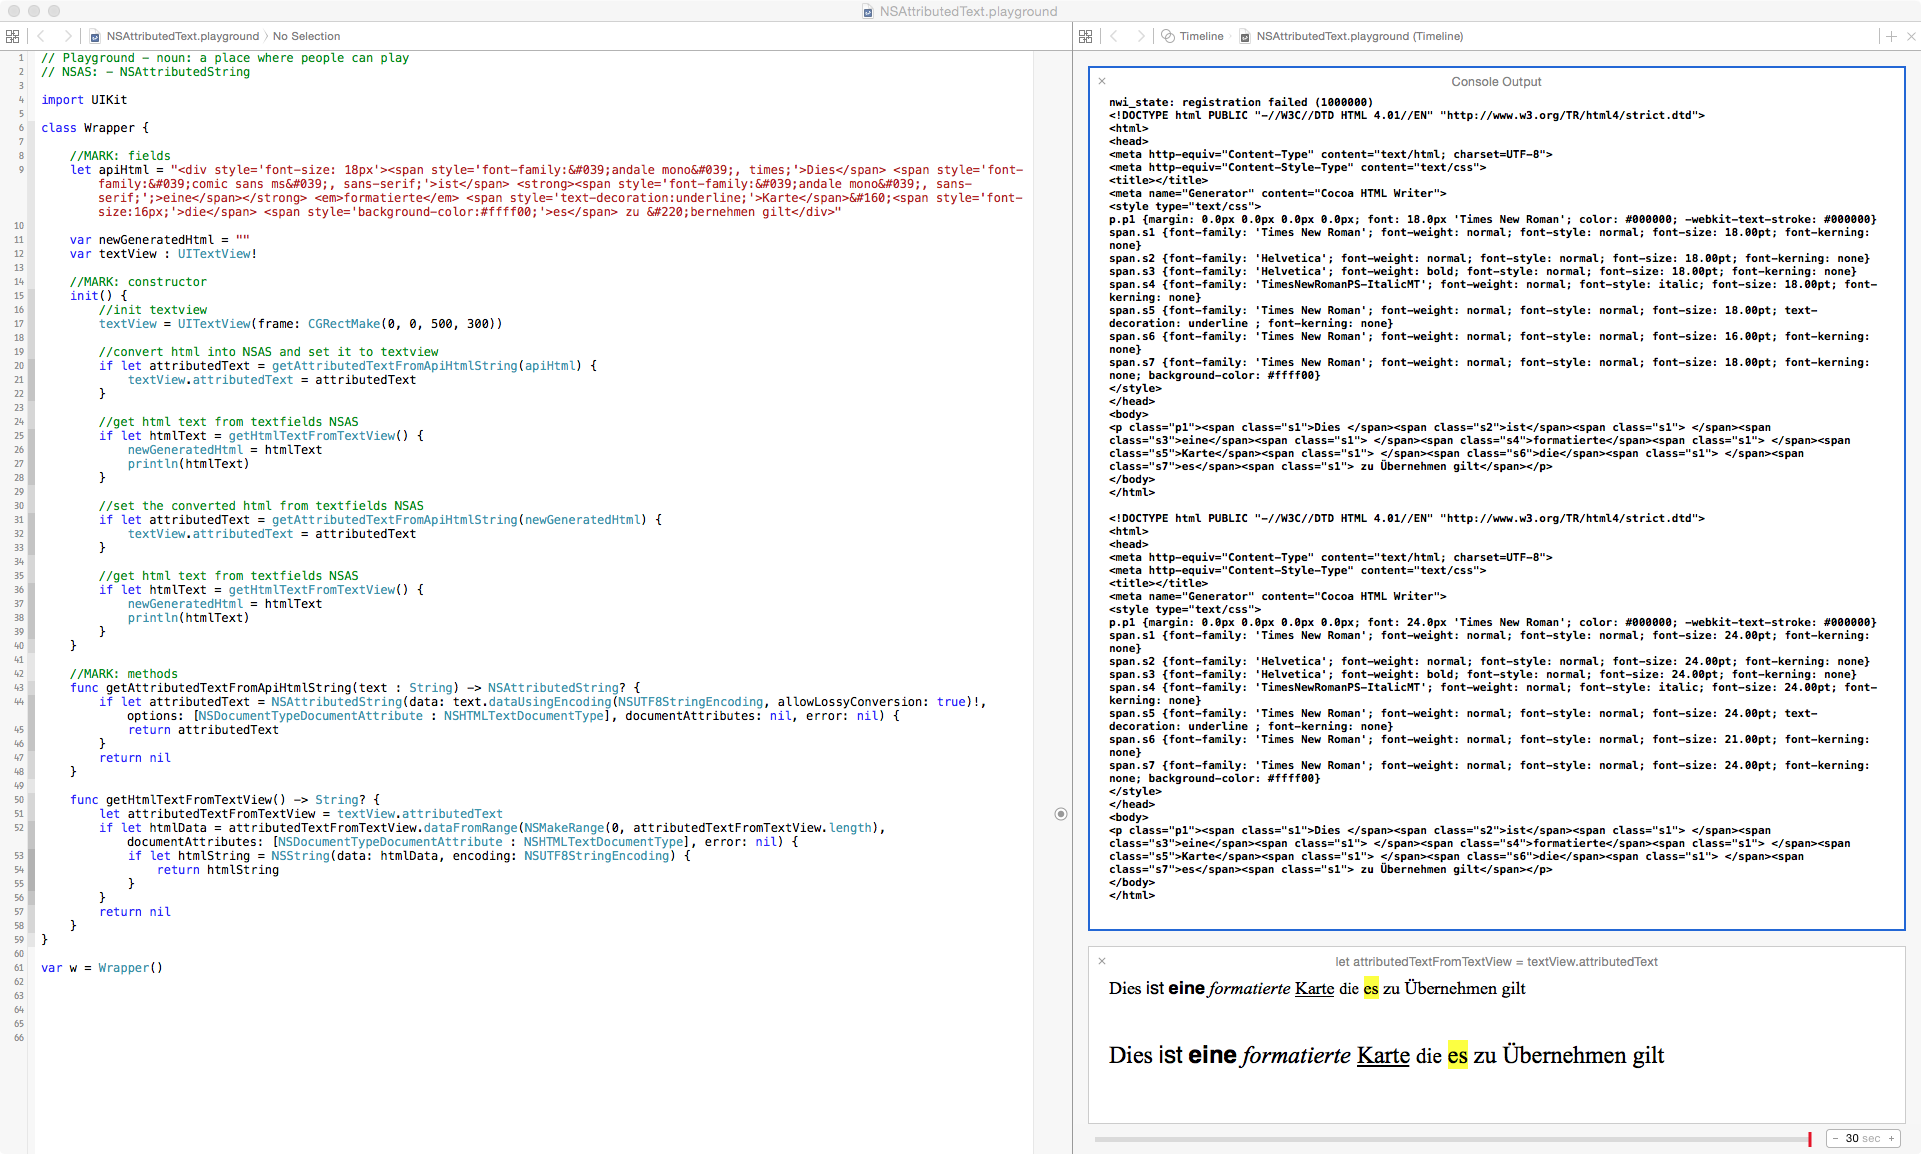
Task: Close the Timeline assistant editor pane
Action: [x=1910, y=36]
